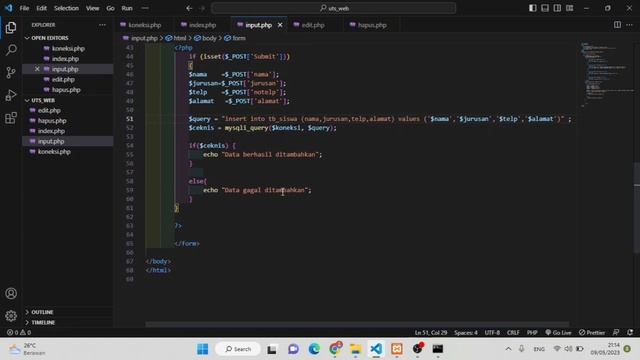Open the Run menu
The width and height of the screenshot is (640, 360).
pos(127,8)
